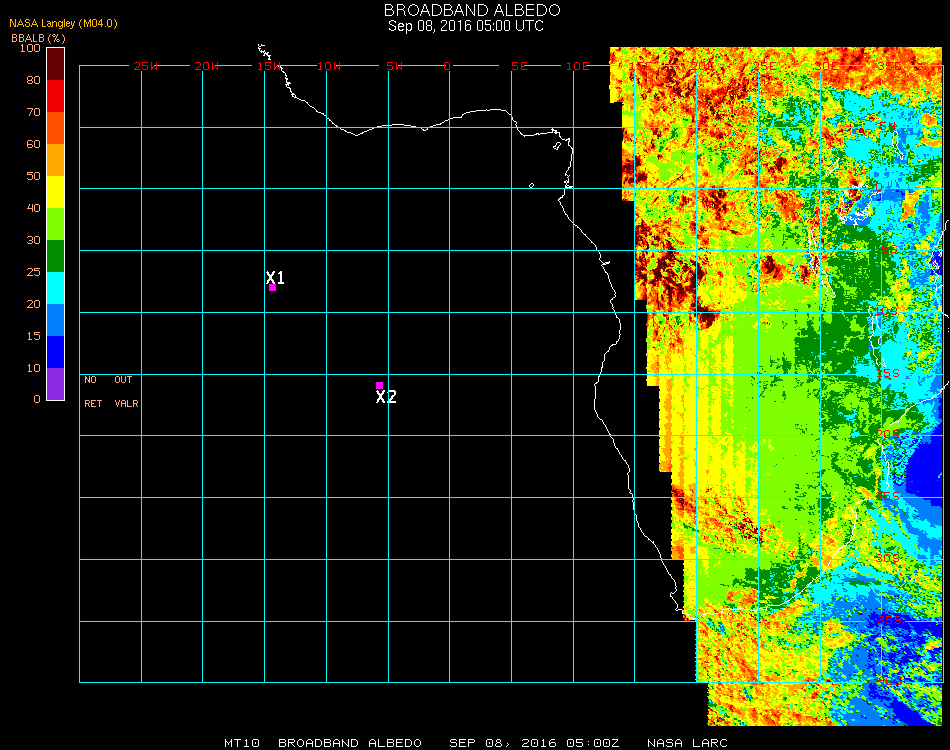Click the X1 marker text label
The height and width of the screenshot is (750, 950).
click(x=276, y=278)
